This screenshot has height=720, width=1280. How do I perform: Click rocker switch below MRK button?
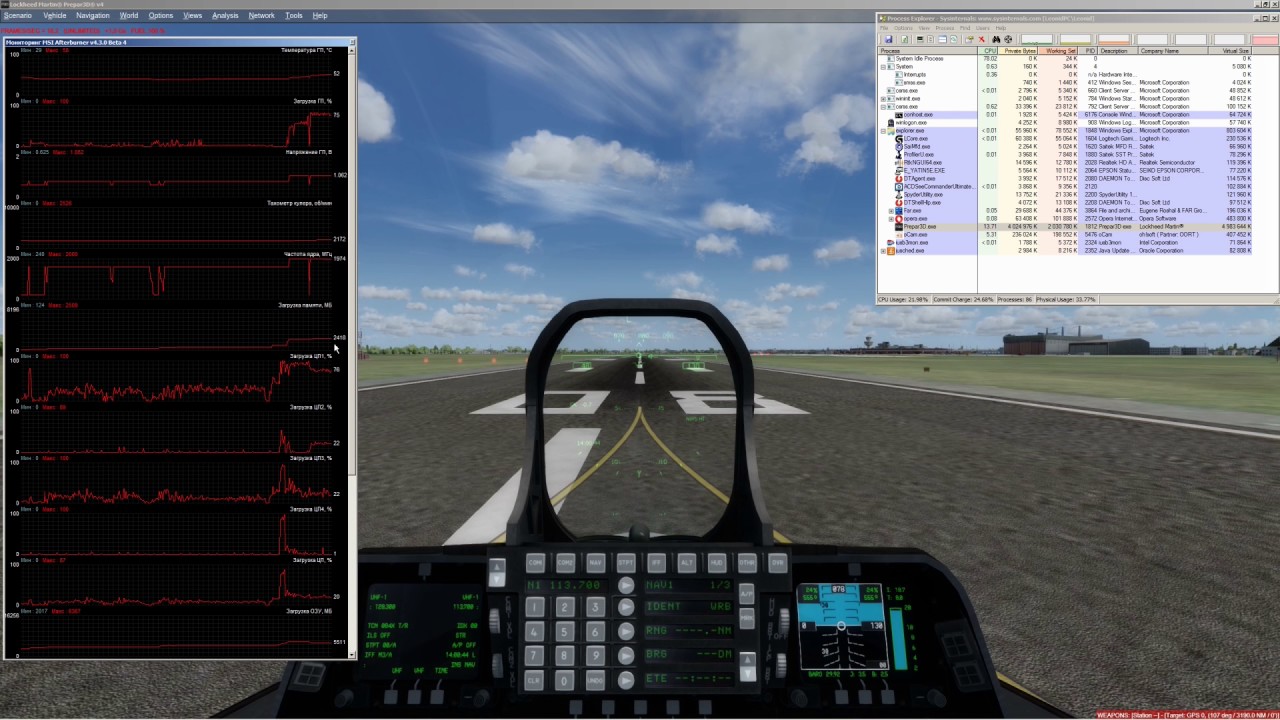(x=747, y=667)
